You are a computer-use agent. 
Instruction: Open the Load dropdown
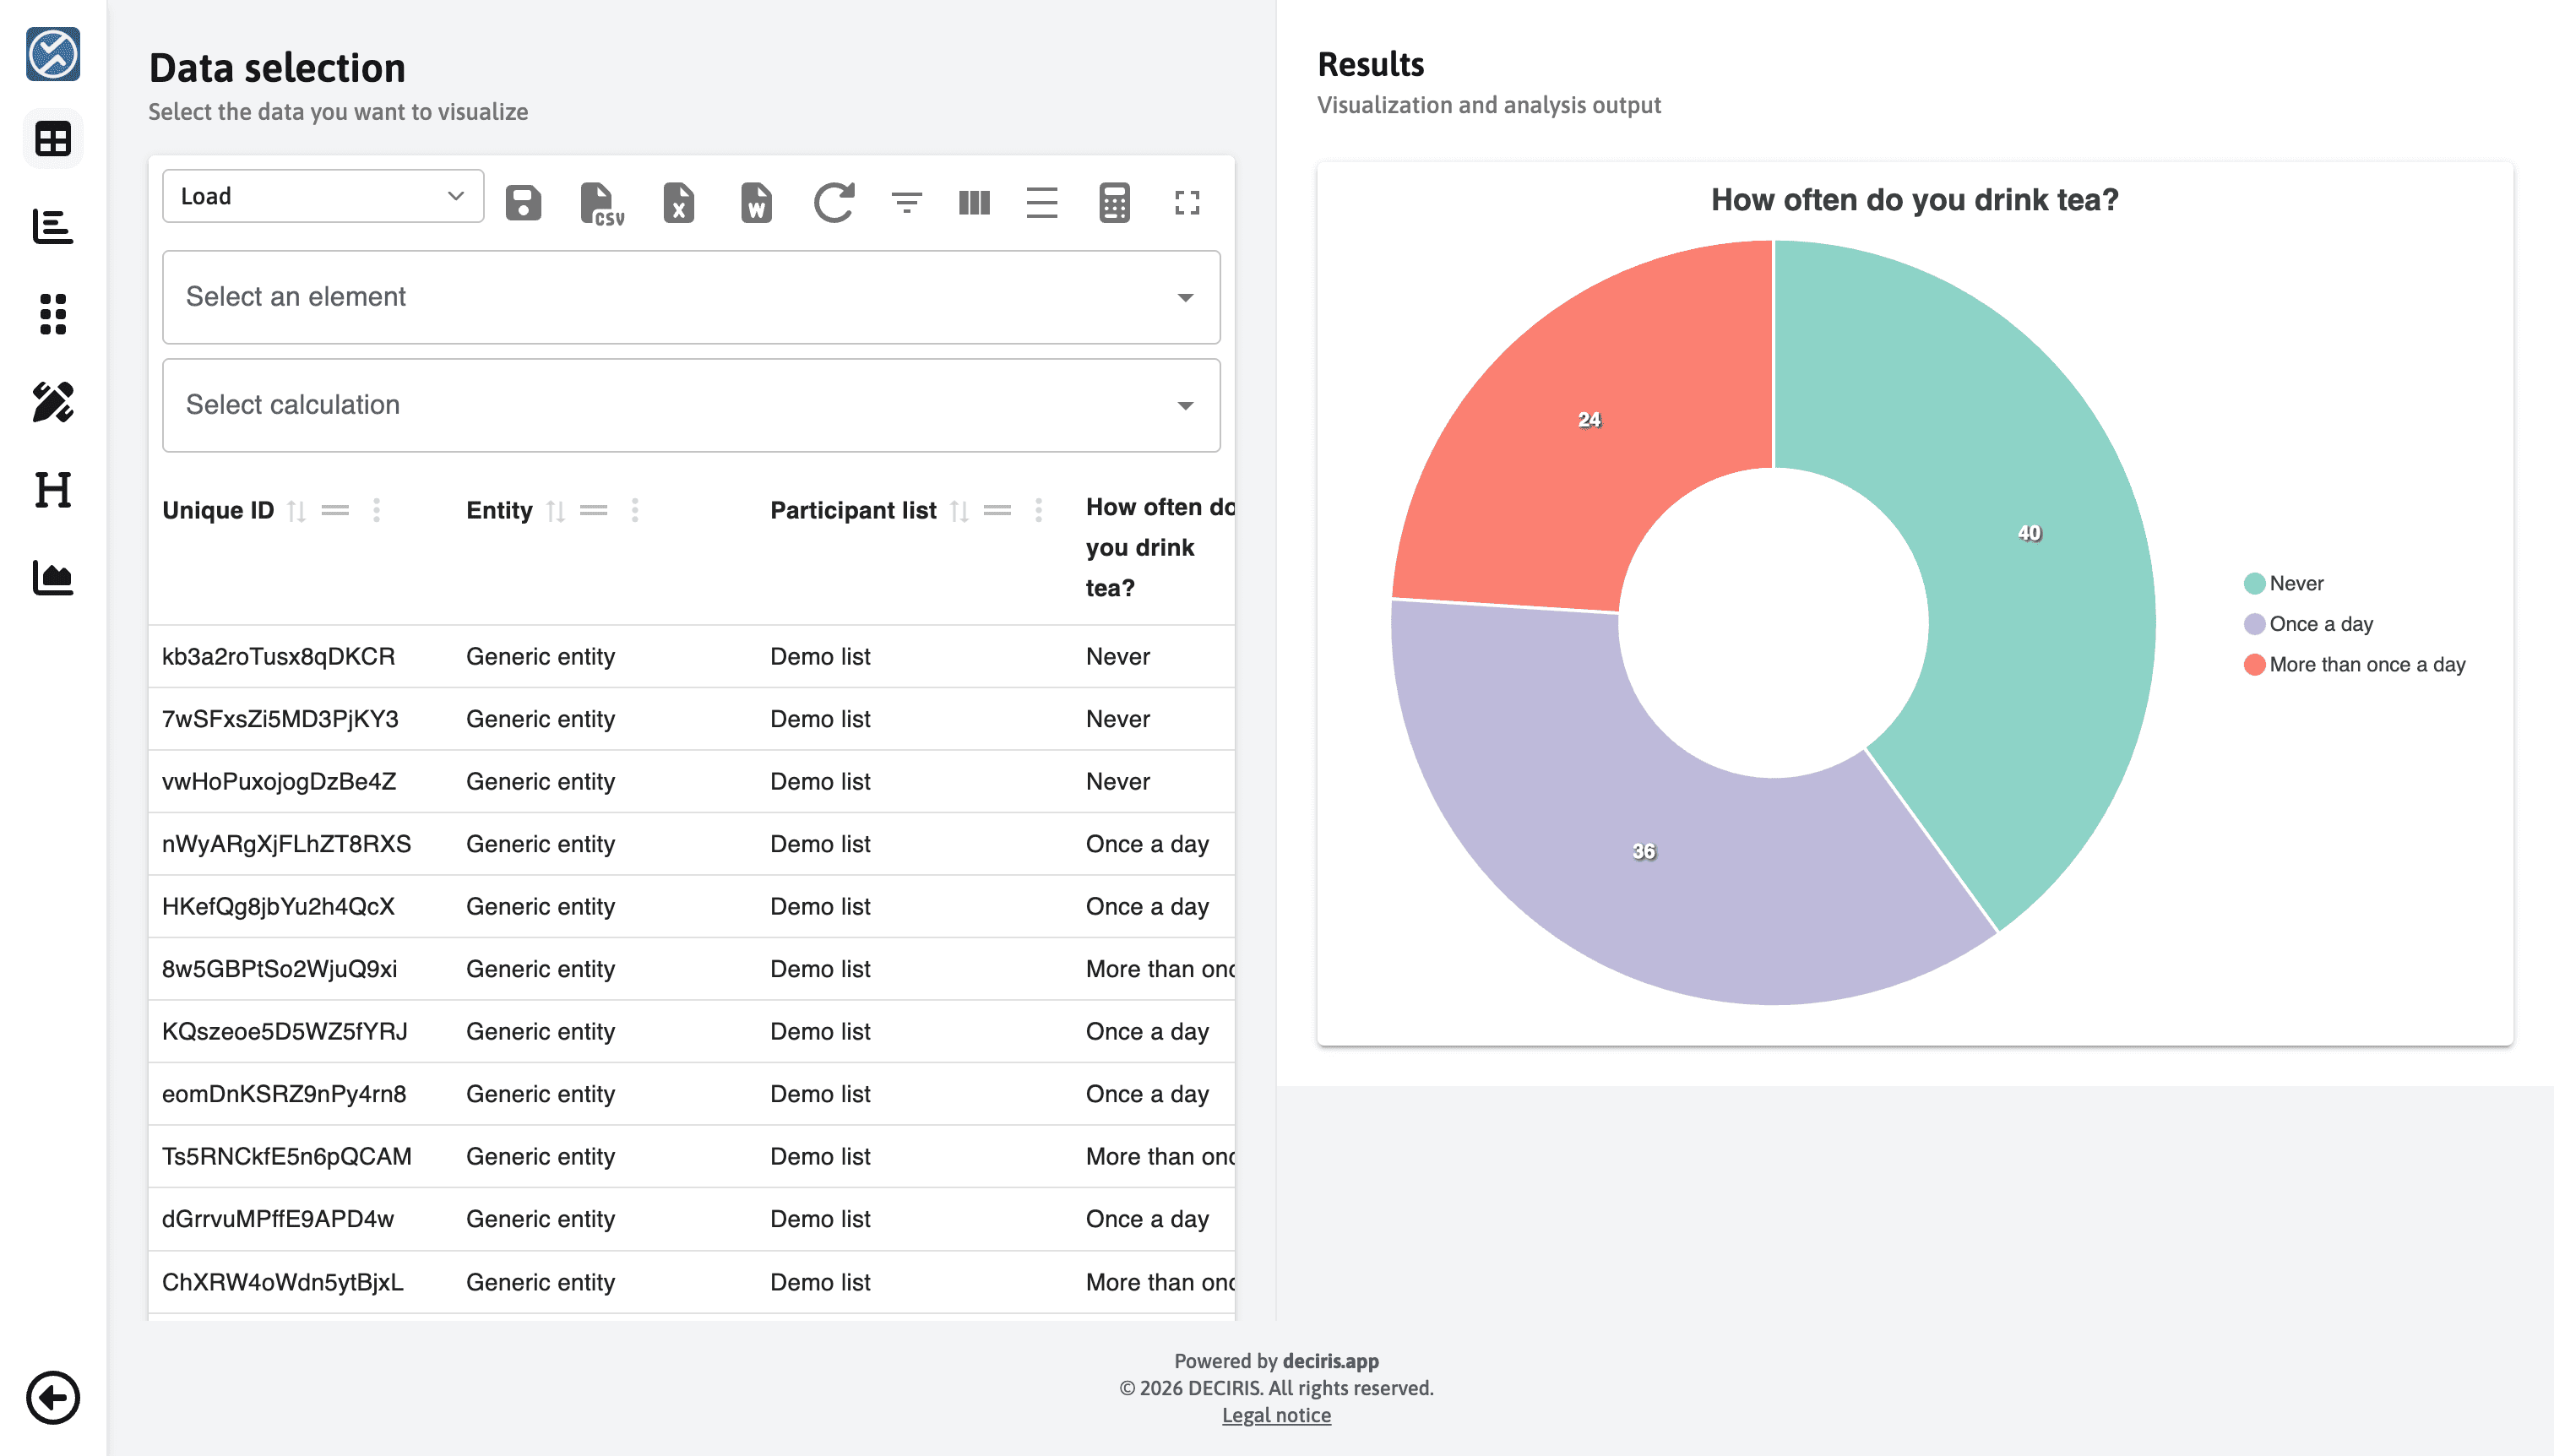pyautogui.click(x=322, y=196)
